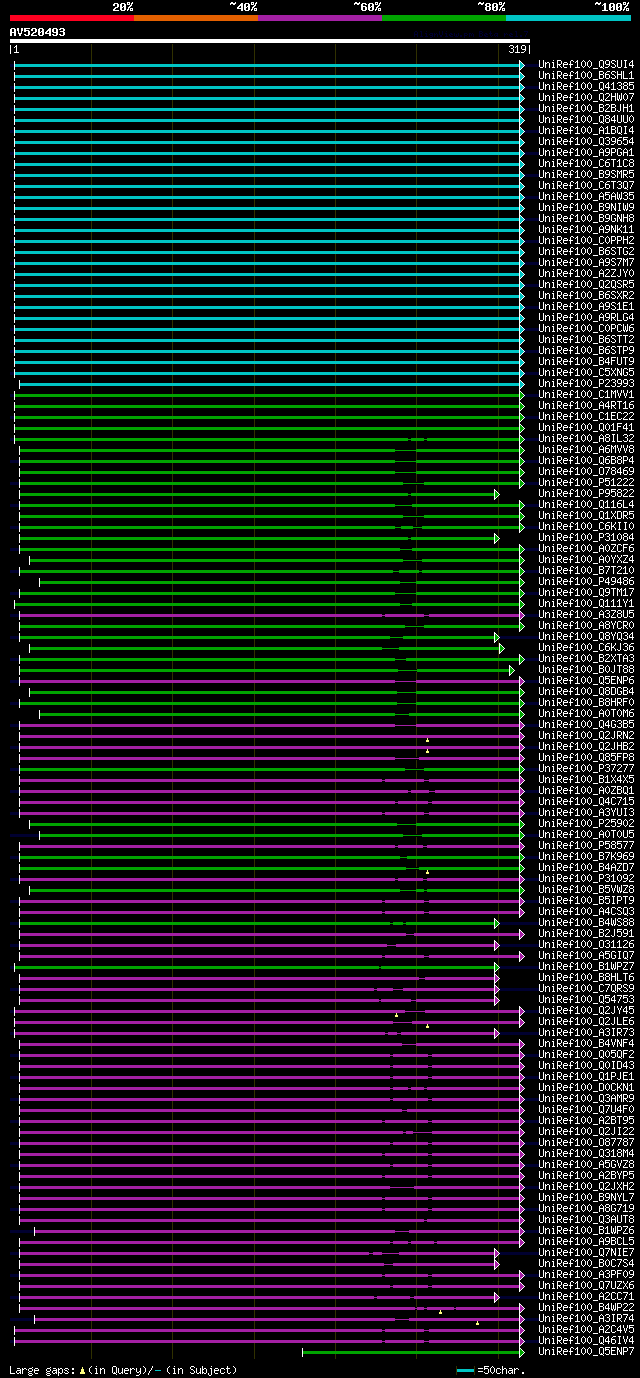Select the UniRef100_B9NIW9 label
Viewport: 640px width, 1378px height.
pyautogui.click(x=586, y=208)
